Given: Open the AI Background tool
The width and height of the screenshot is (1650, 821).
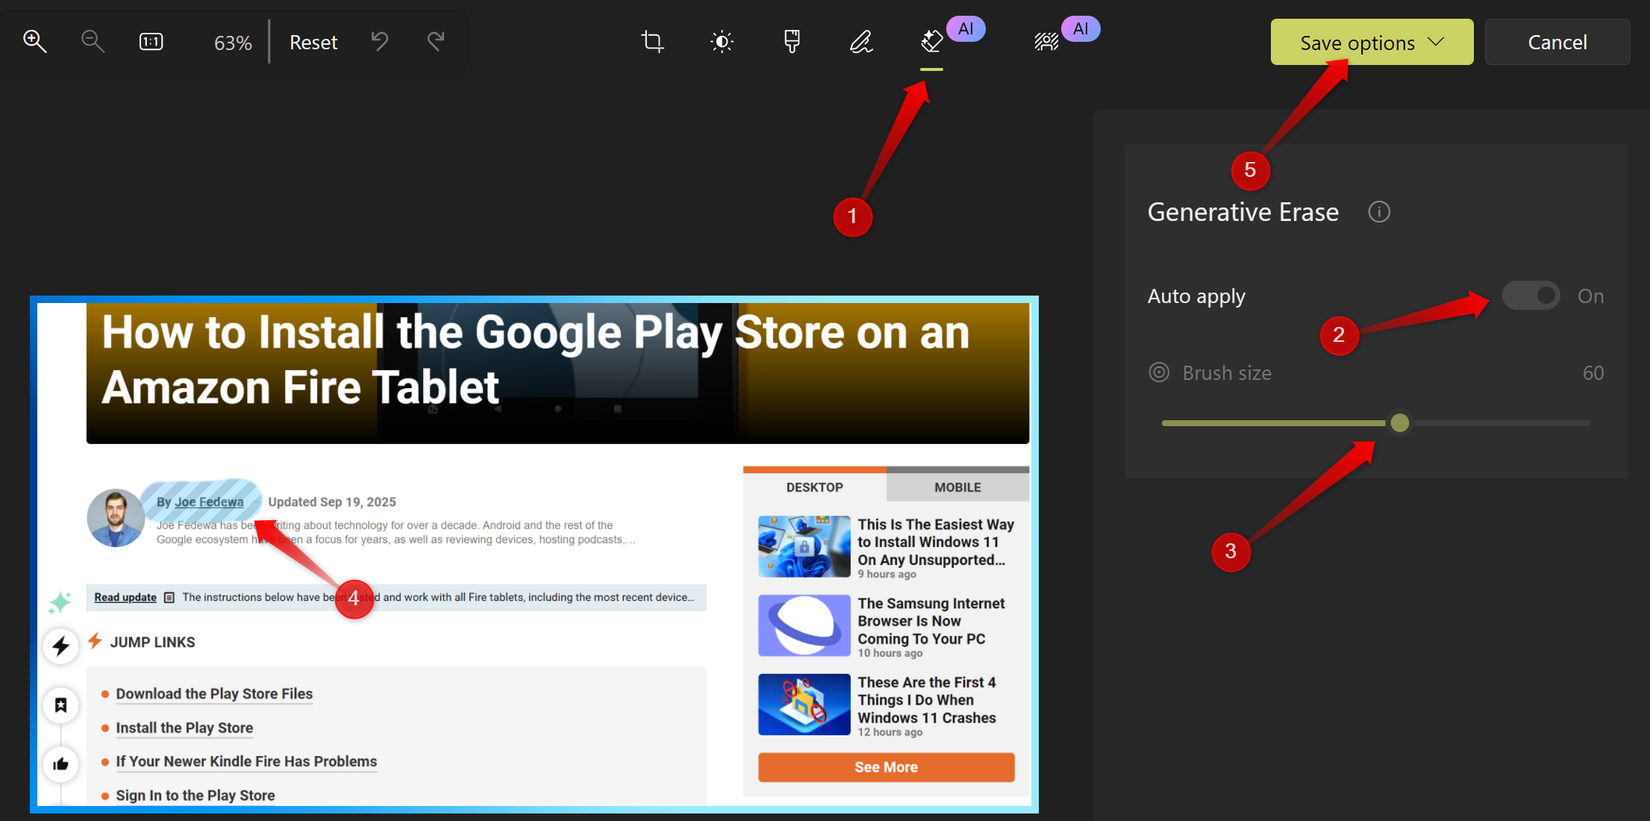Looking at the screenshot, I should [x=1047, y=42].
